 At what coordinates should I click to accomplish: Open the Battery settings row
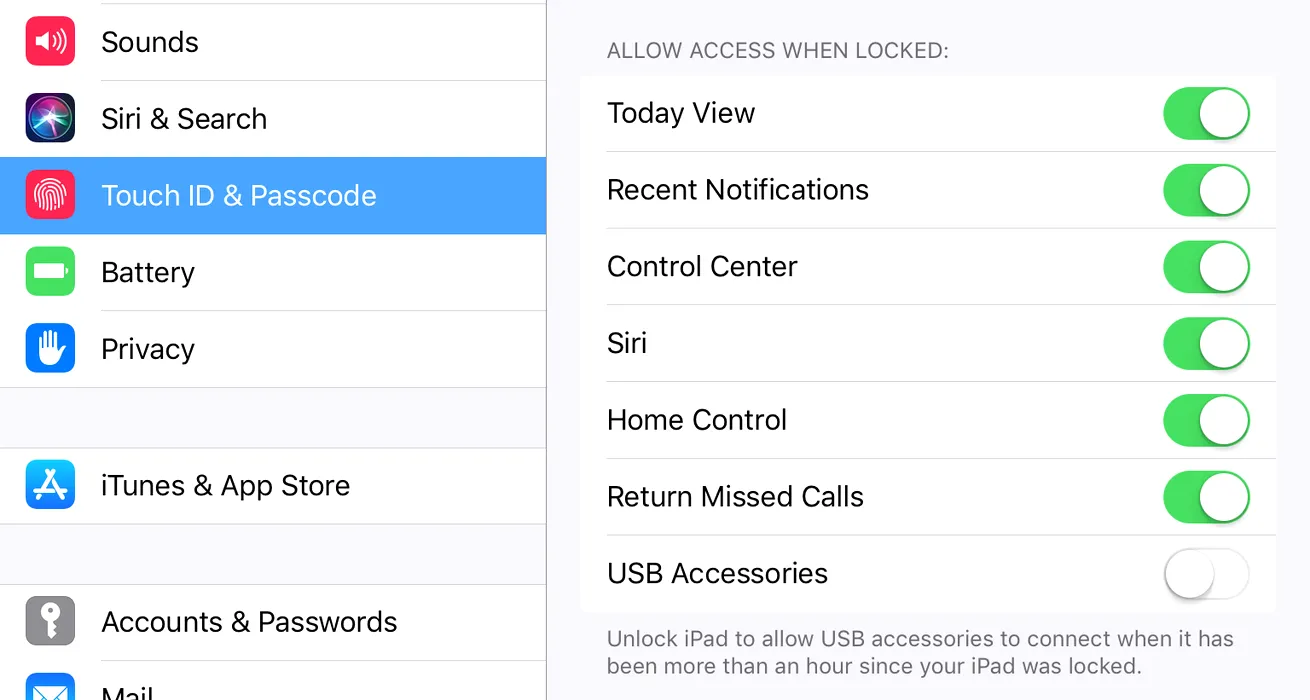148,272
